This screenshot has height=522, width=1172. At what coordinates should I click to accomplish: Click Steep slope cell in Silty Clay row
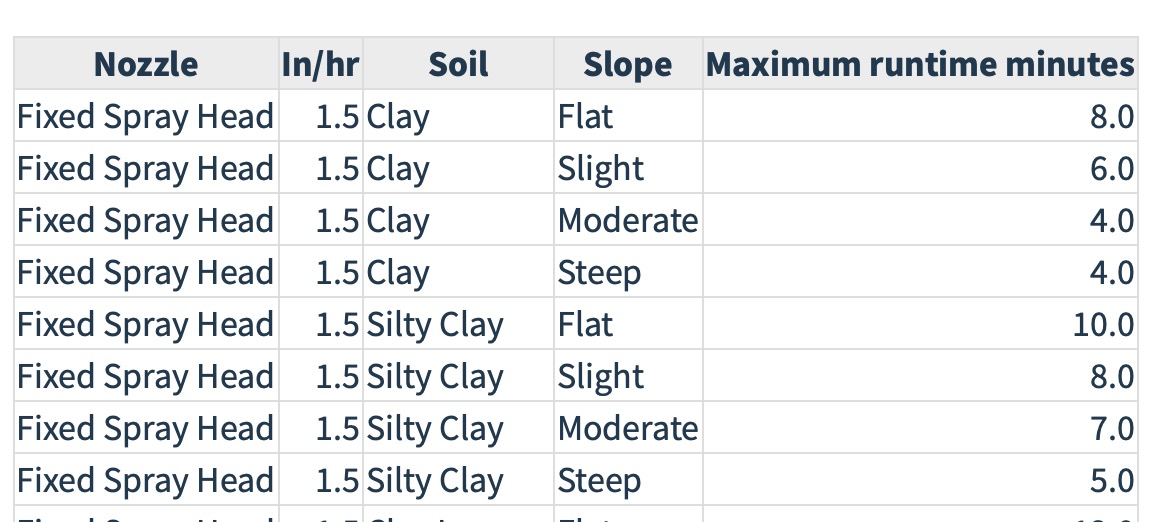pyautogui.click(x=628, y=480)
